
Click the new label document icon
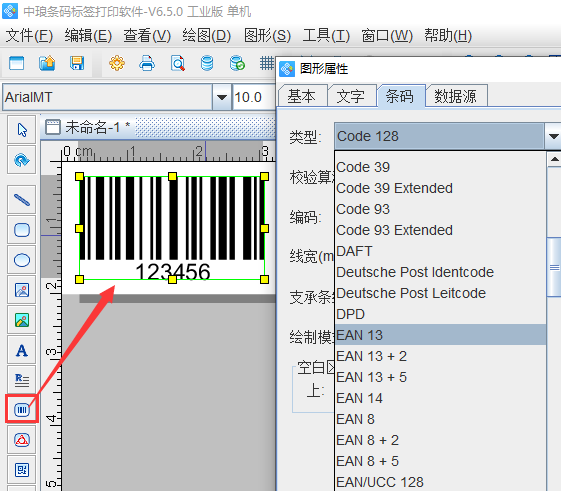pos(16,63)
